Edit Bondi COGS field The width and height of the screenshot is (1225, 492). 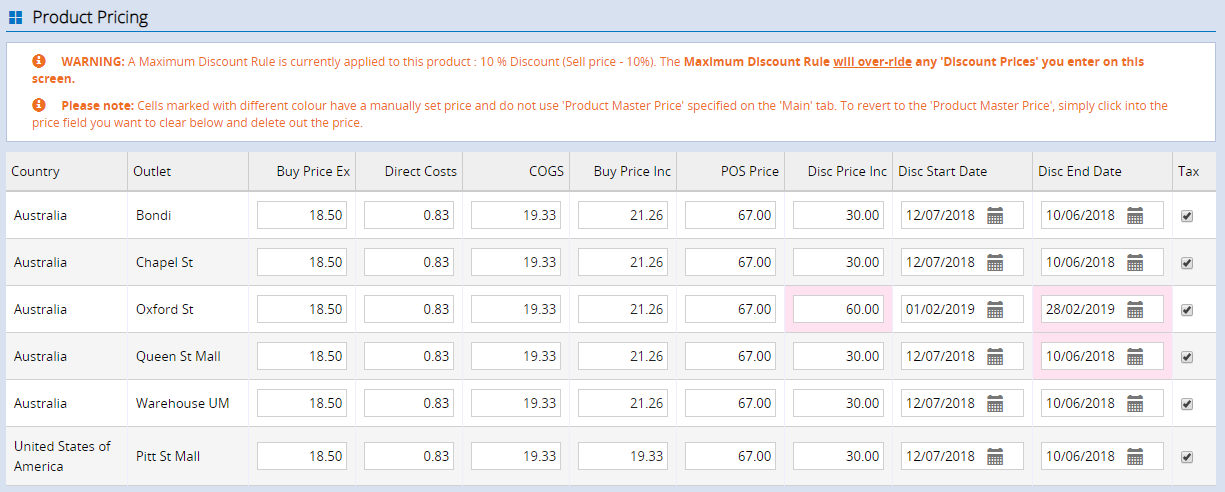point(516,215)
